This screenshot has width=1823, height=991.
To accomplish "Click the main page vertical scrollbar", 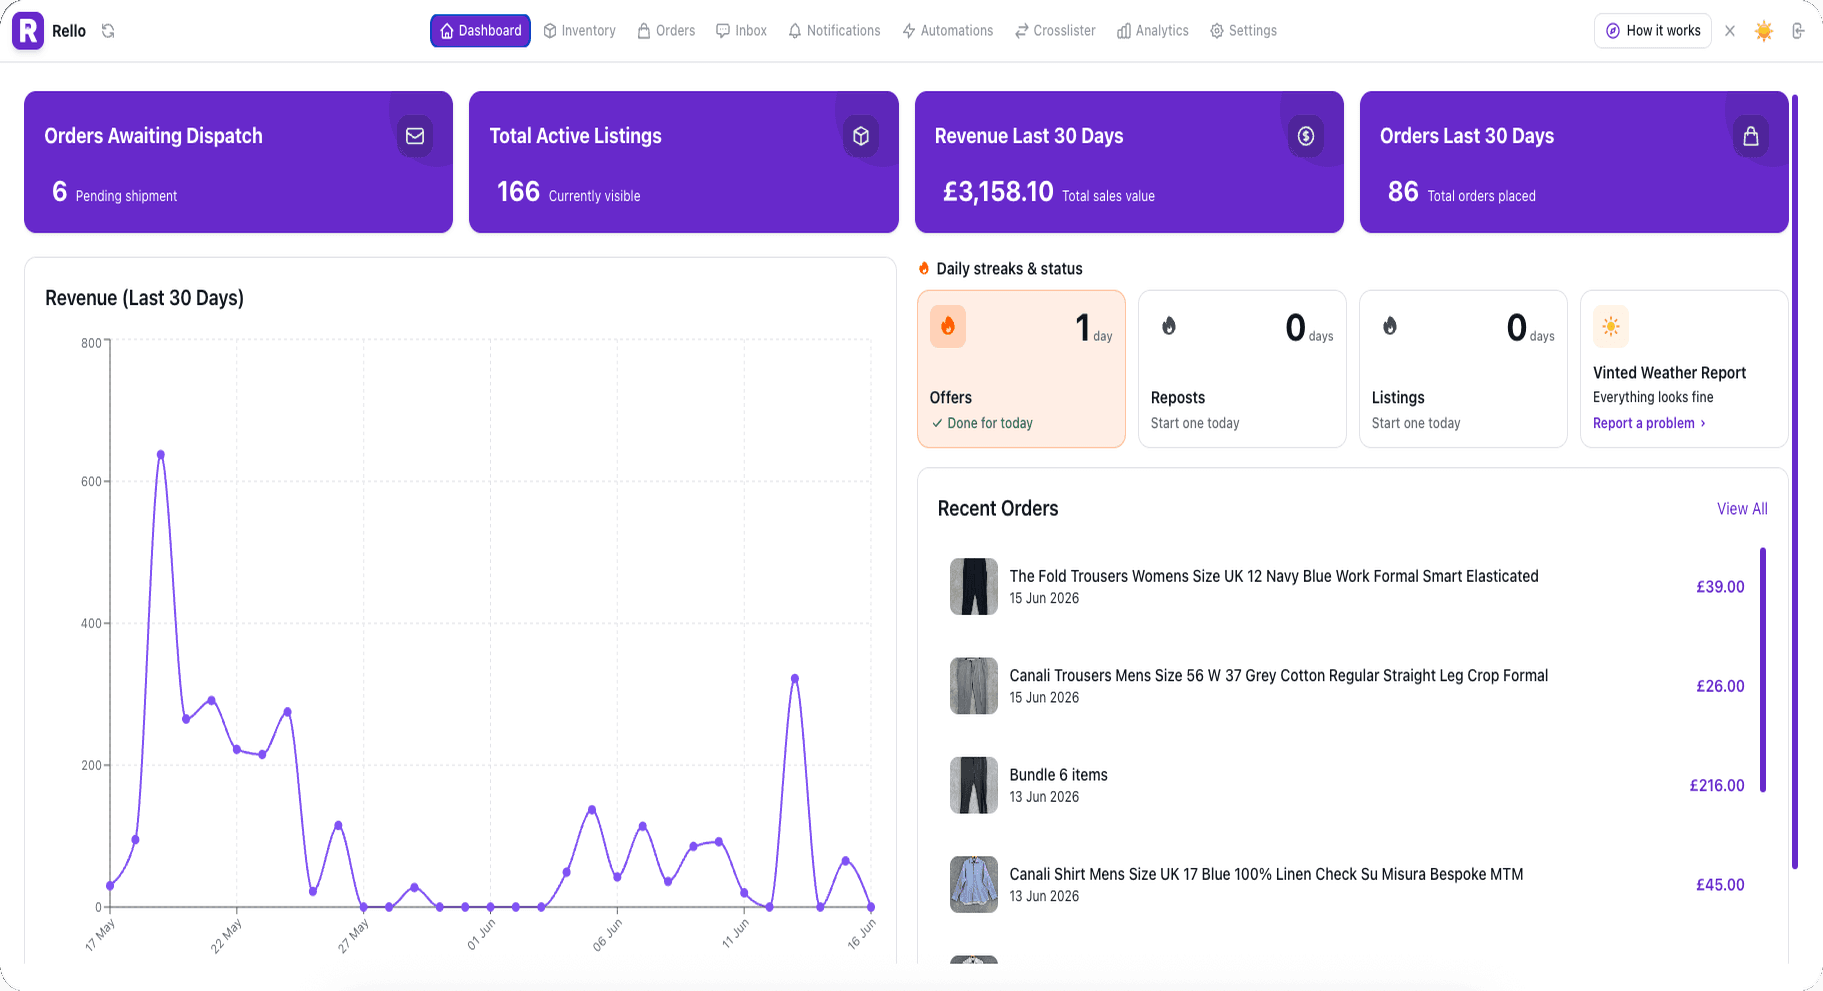I will click(x=1795, y=482).
